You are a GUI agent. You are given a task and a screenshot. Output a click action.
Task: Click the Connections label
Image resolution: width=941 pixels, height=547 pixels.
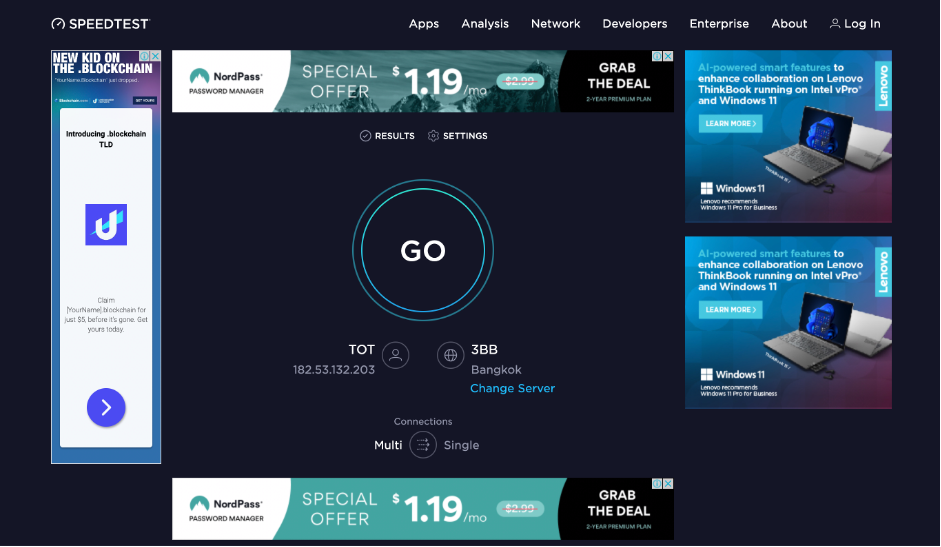(x=423, y=422)
